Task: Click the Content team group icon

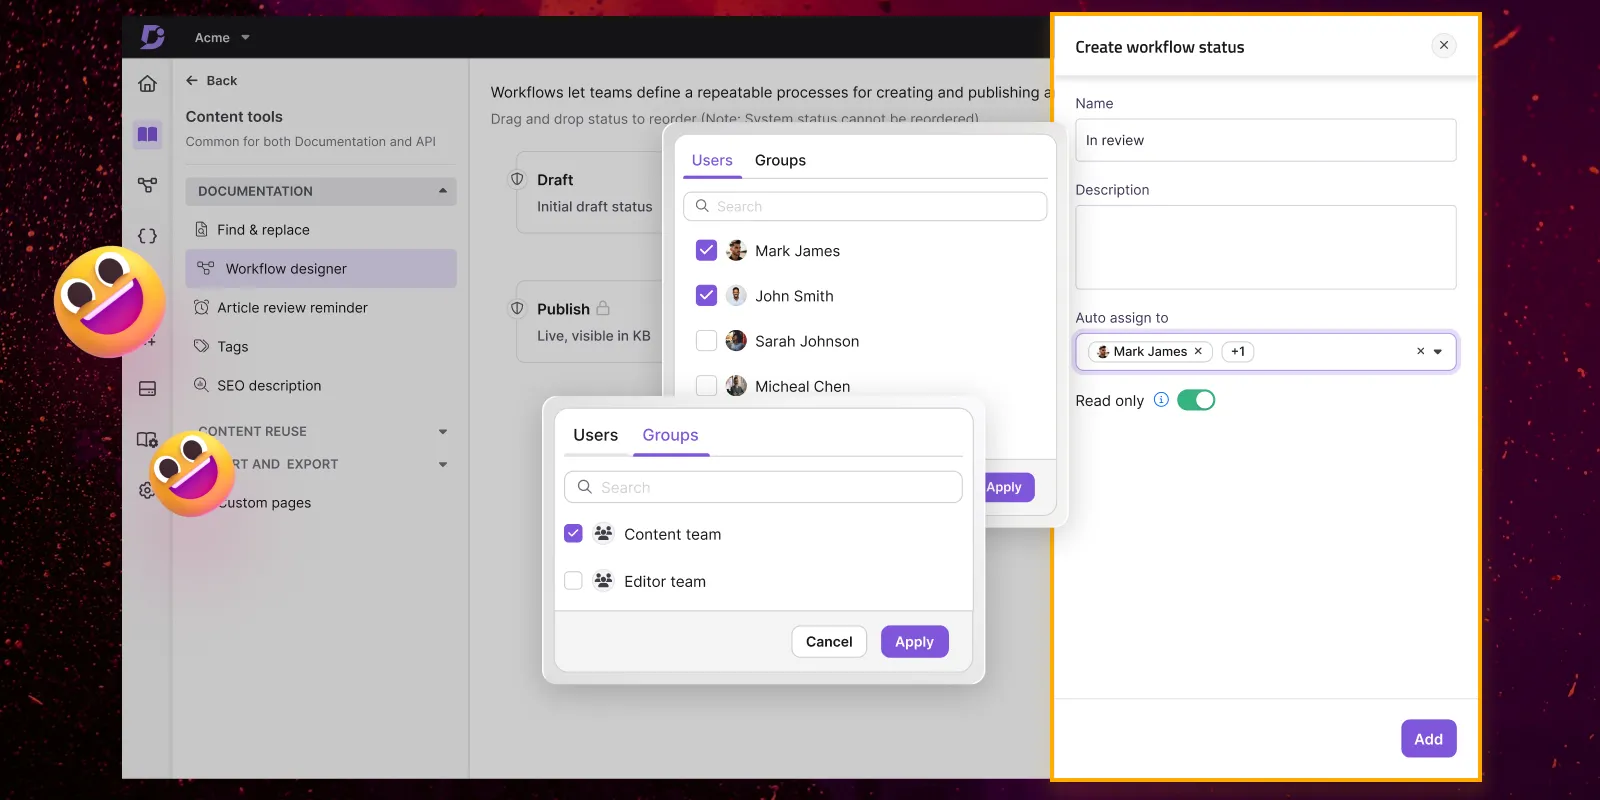Action: [x=603, y=533]
